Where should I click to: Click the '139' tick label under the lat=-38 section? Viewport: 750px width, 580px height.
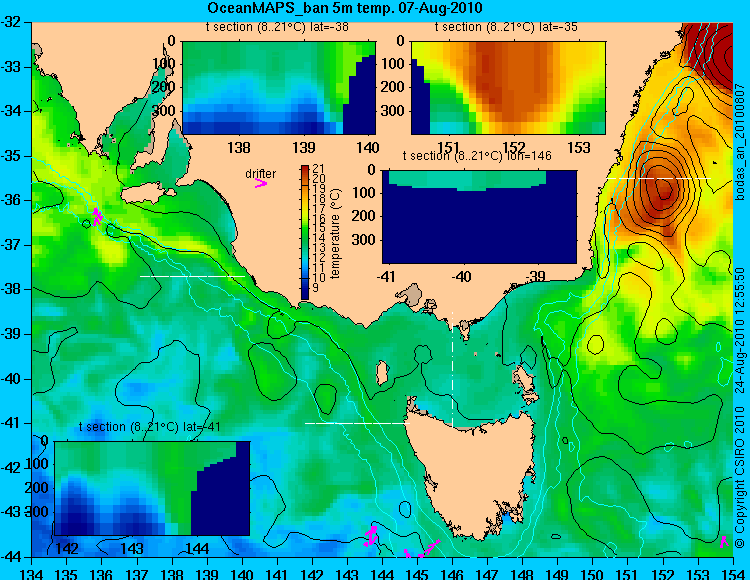tap(304, 147)
